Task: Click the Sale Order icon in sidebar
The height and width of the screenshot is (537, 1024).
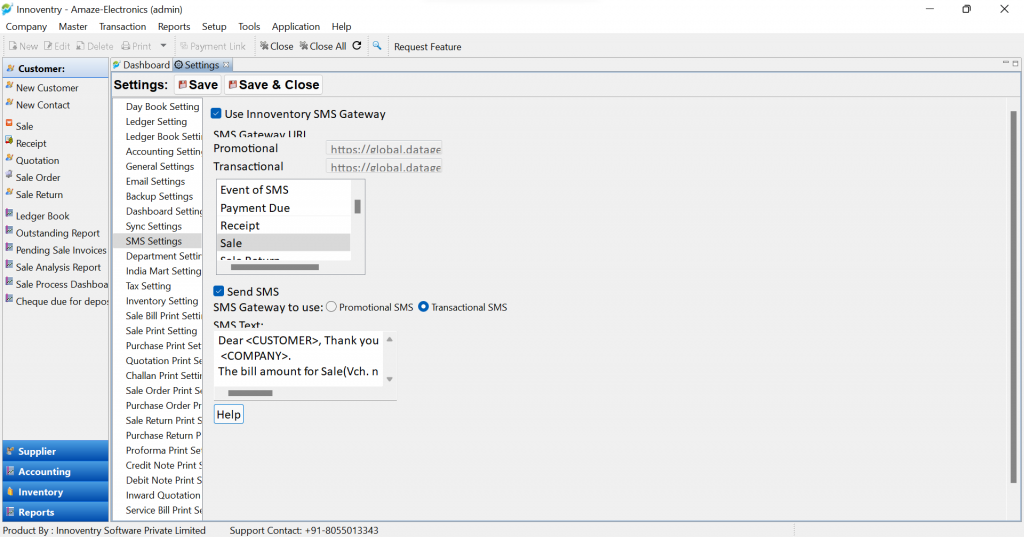Action: pyautogui.click(x=9, y=176)
